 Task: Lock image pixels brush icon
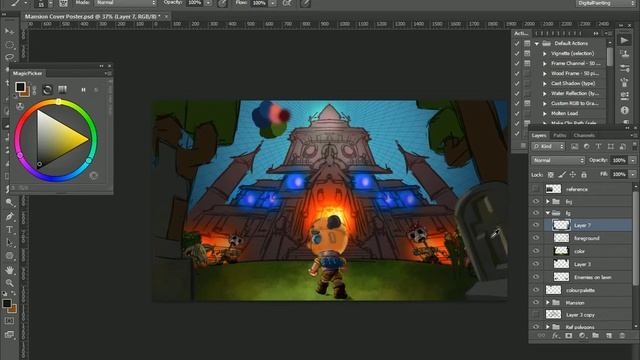tap(562, 175)
